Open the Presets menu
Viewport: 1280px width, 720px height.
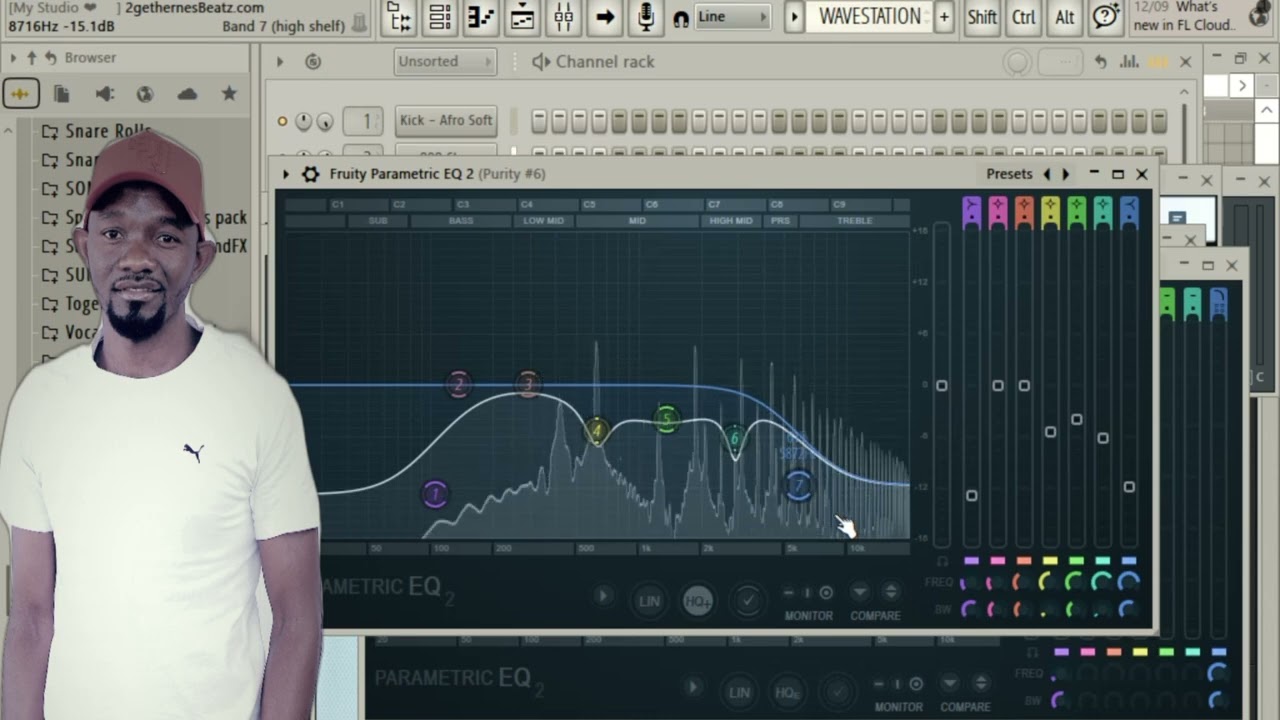pyautogui.click(x=1009, y=174)
